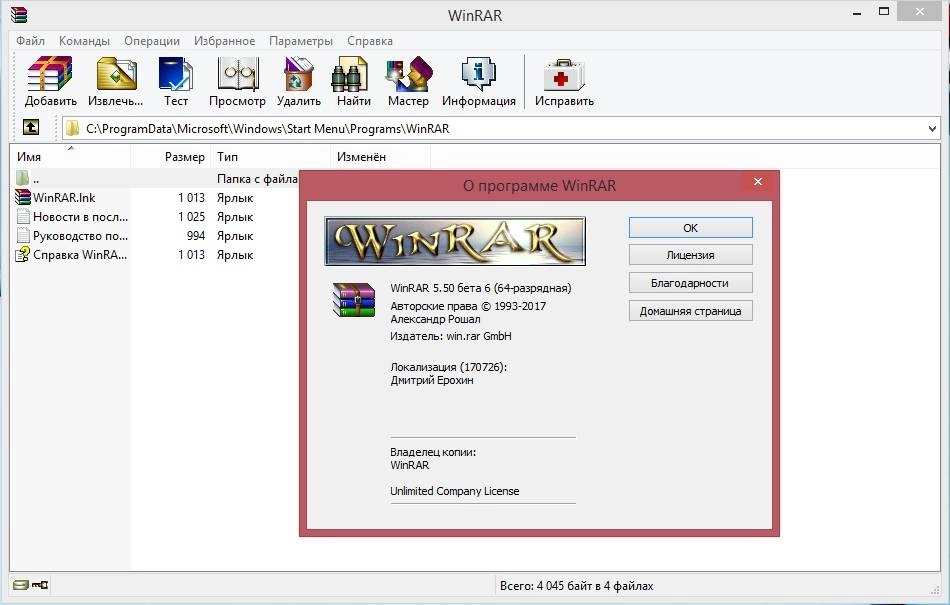This screenshot has width=950, height=605.
Task: Sort by Тип column header
Action: (271, 156)
